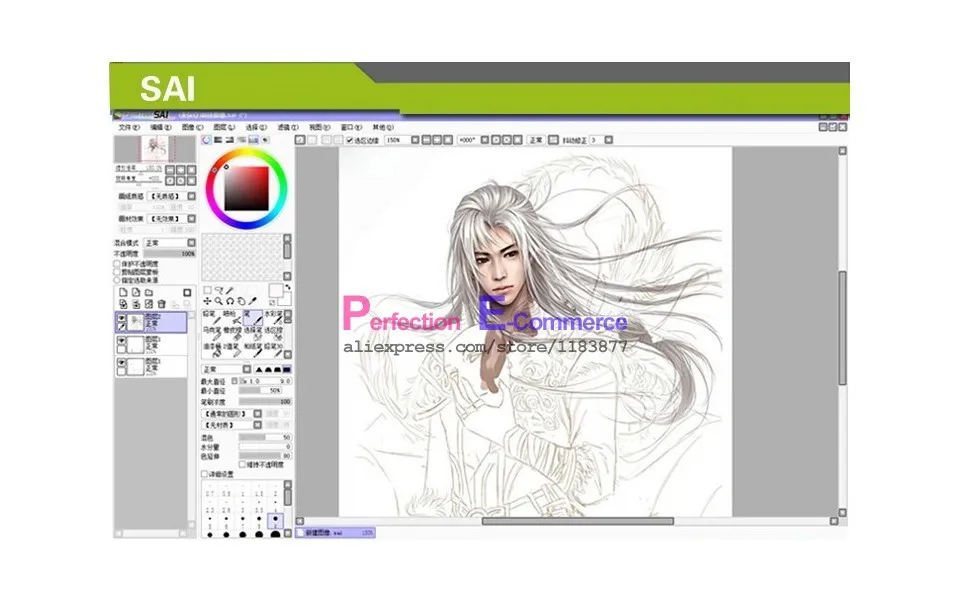Viewport: 960px width, 600px height.
Task: Open the 其他 (Others) menu
Action: [383, 127]
